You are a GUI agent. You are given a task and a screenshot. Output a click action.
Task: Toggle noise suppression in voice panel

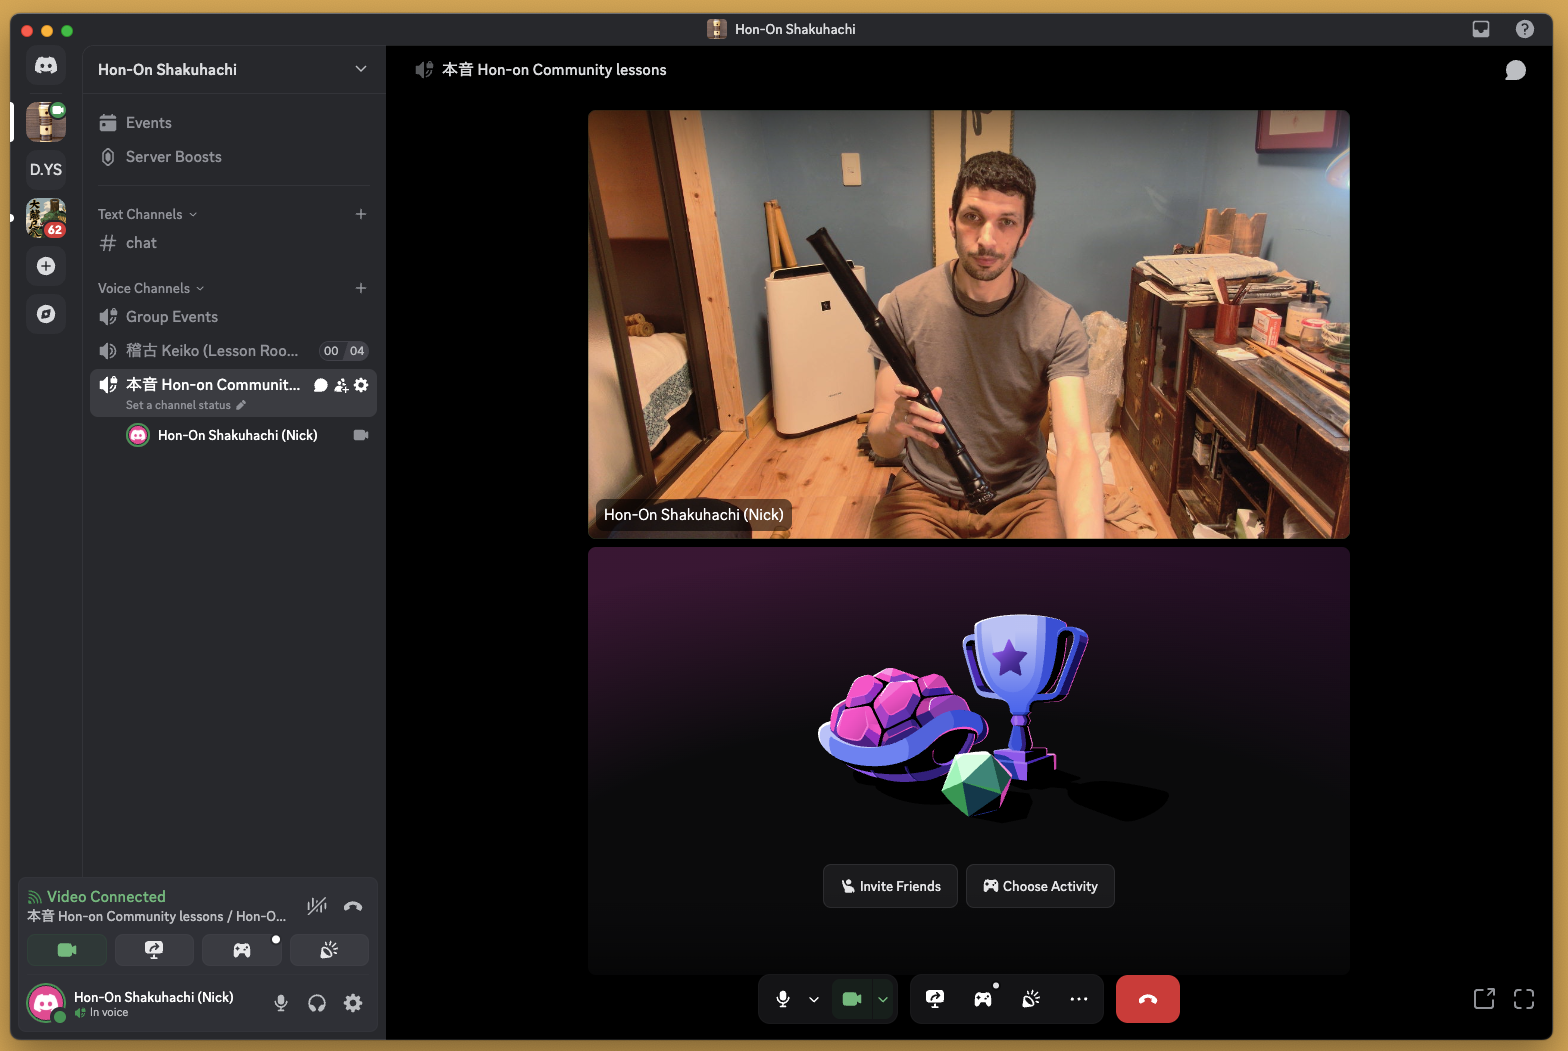[317, 906]
